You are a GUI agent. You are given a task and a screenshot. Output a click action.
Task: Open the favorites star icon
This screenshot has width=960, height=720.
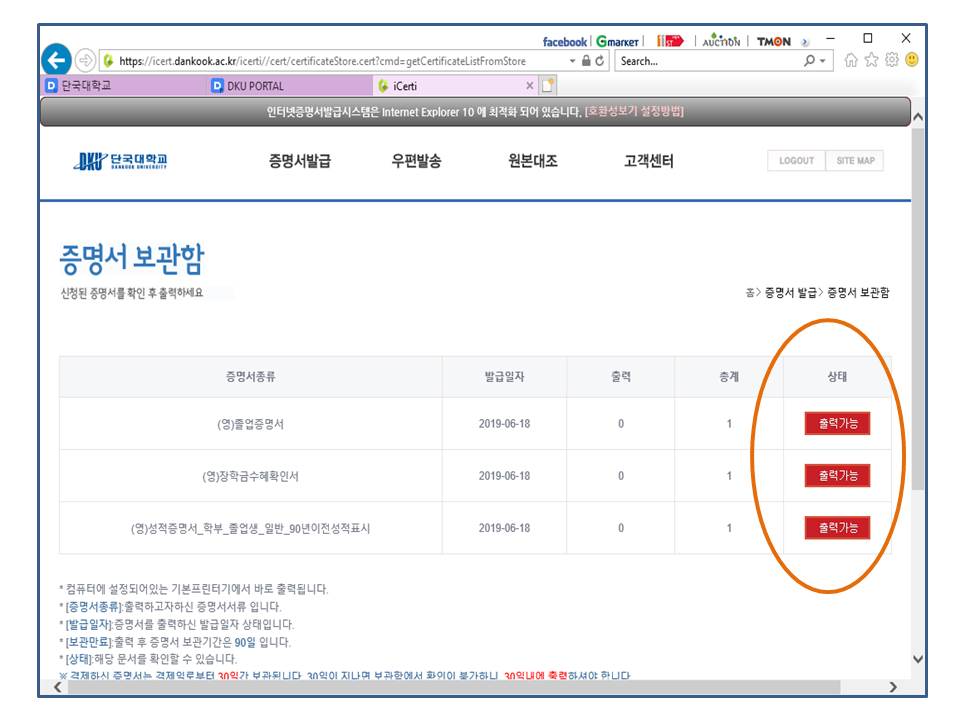[x=872, y=60]
